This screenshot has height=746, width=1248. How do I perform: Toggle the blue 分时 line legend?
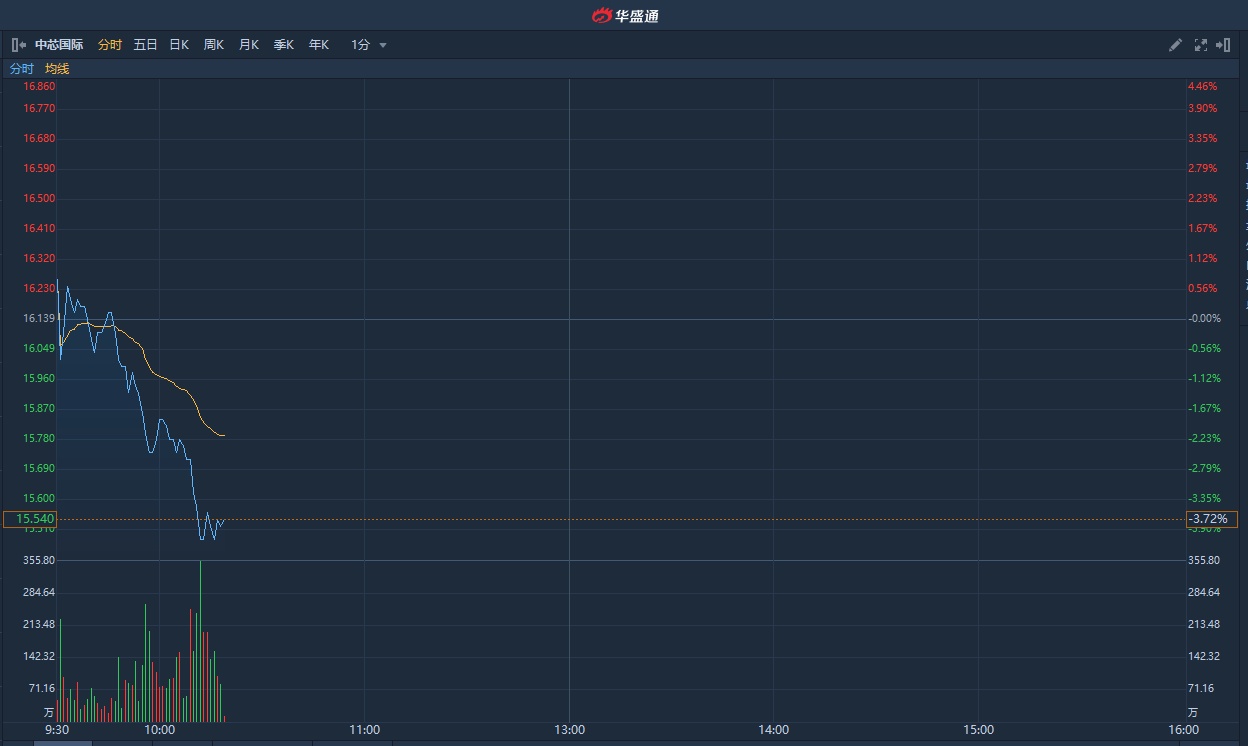pyautogui.click(x=22, y=69)
